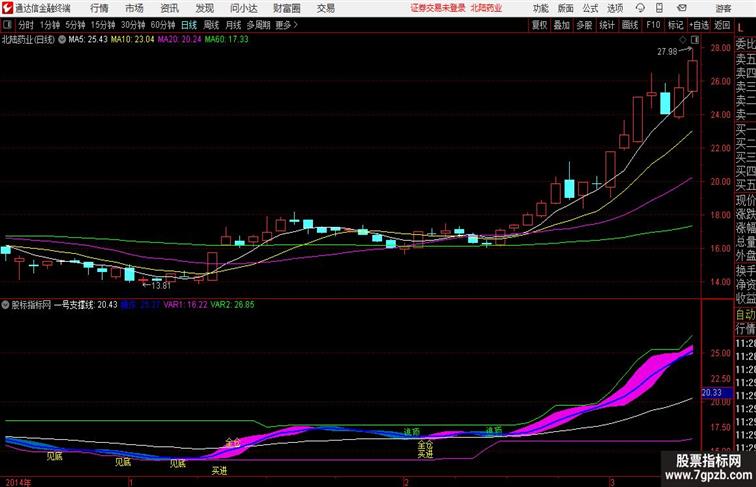This screenshot has height=487, width=756.
Task: Open the 市场 menu
Action: [x=134, y=8]
